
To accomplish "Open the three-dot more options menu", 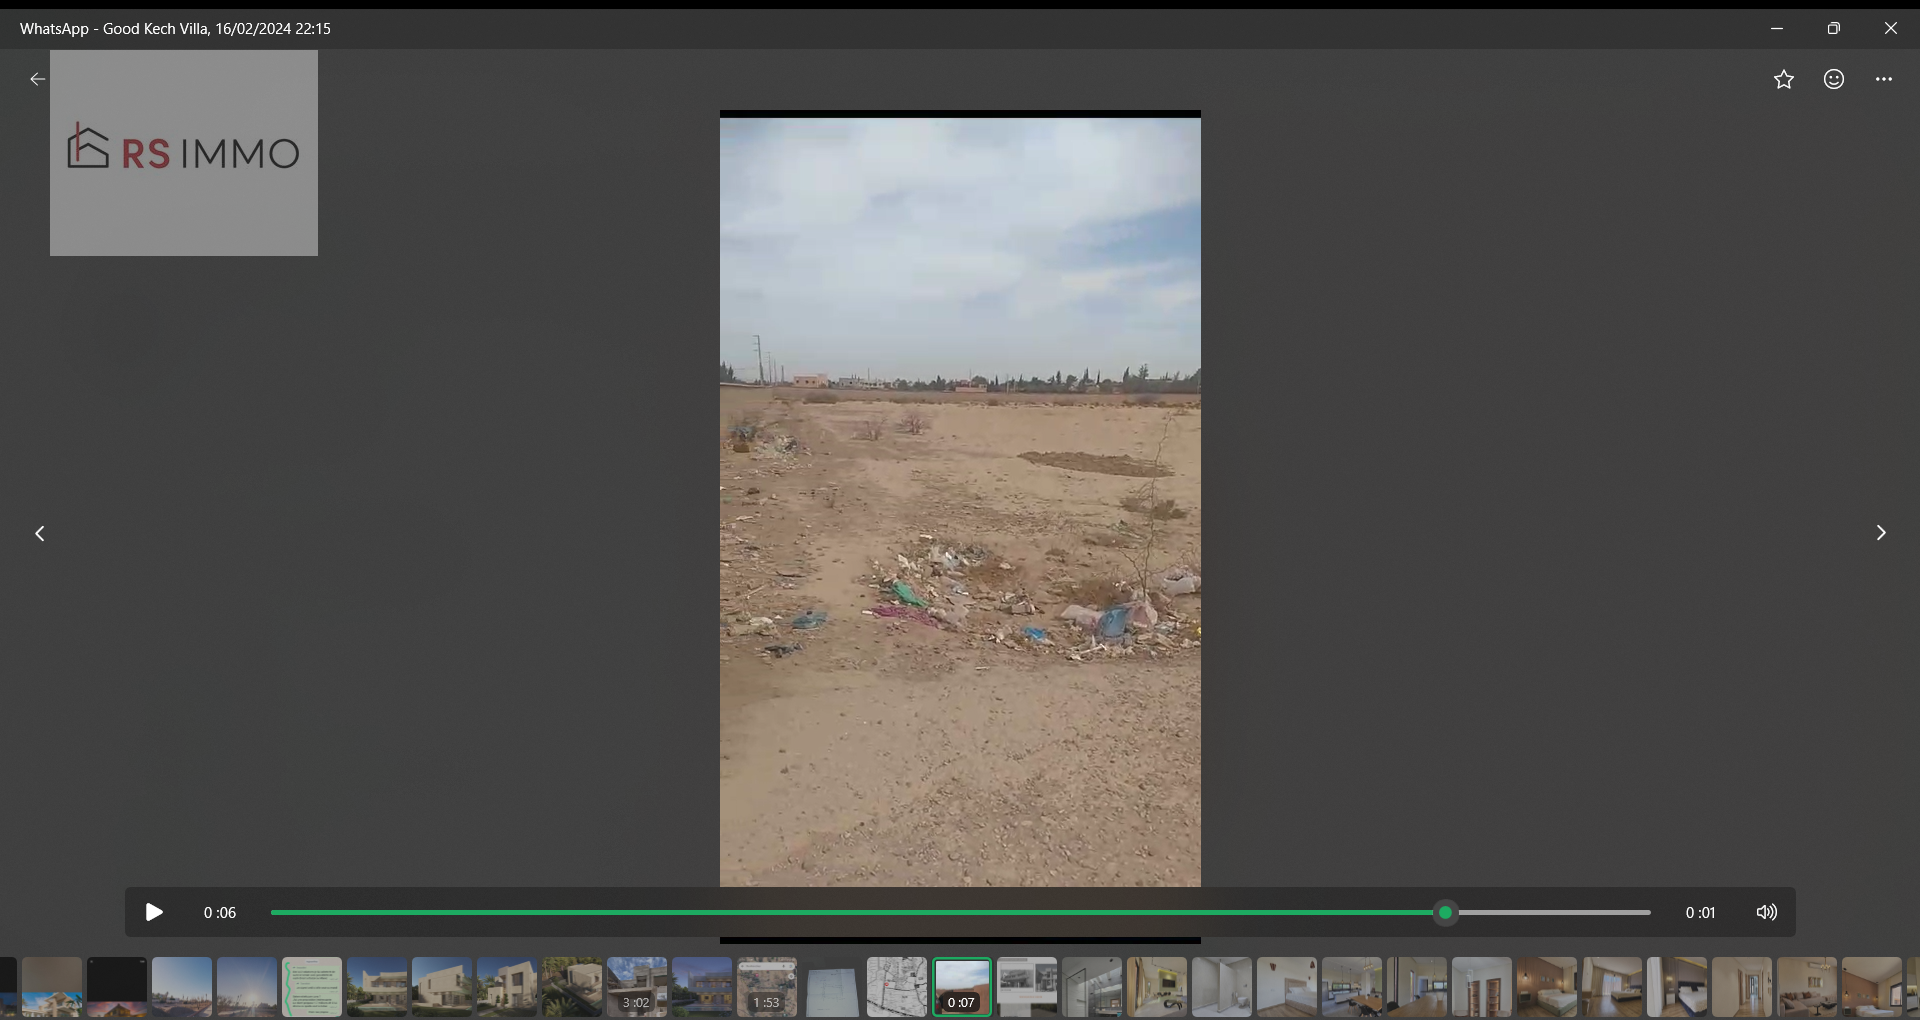I will (x=1884, y=79).
